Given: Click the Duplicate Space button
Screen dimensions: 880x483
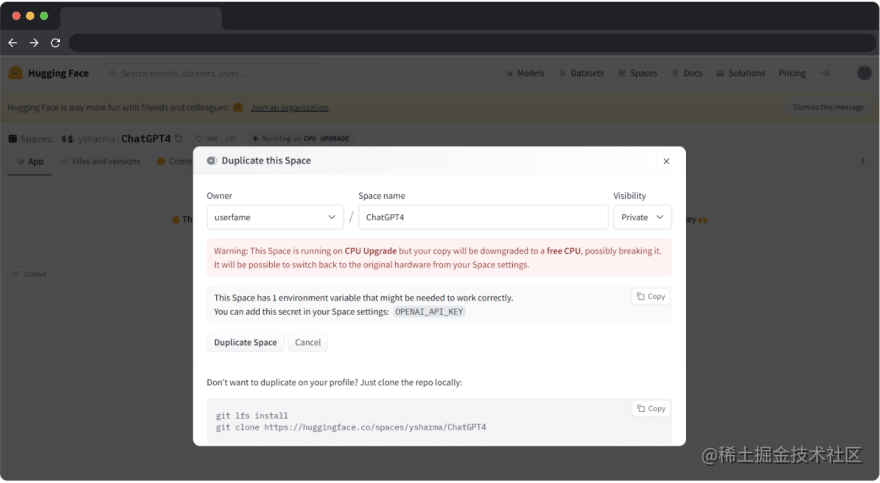Looking at the screenshot, I should point(245,342).
